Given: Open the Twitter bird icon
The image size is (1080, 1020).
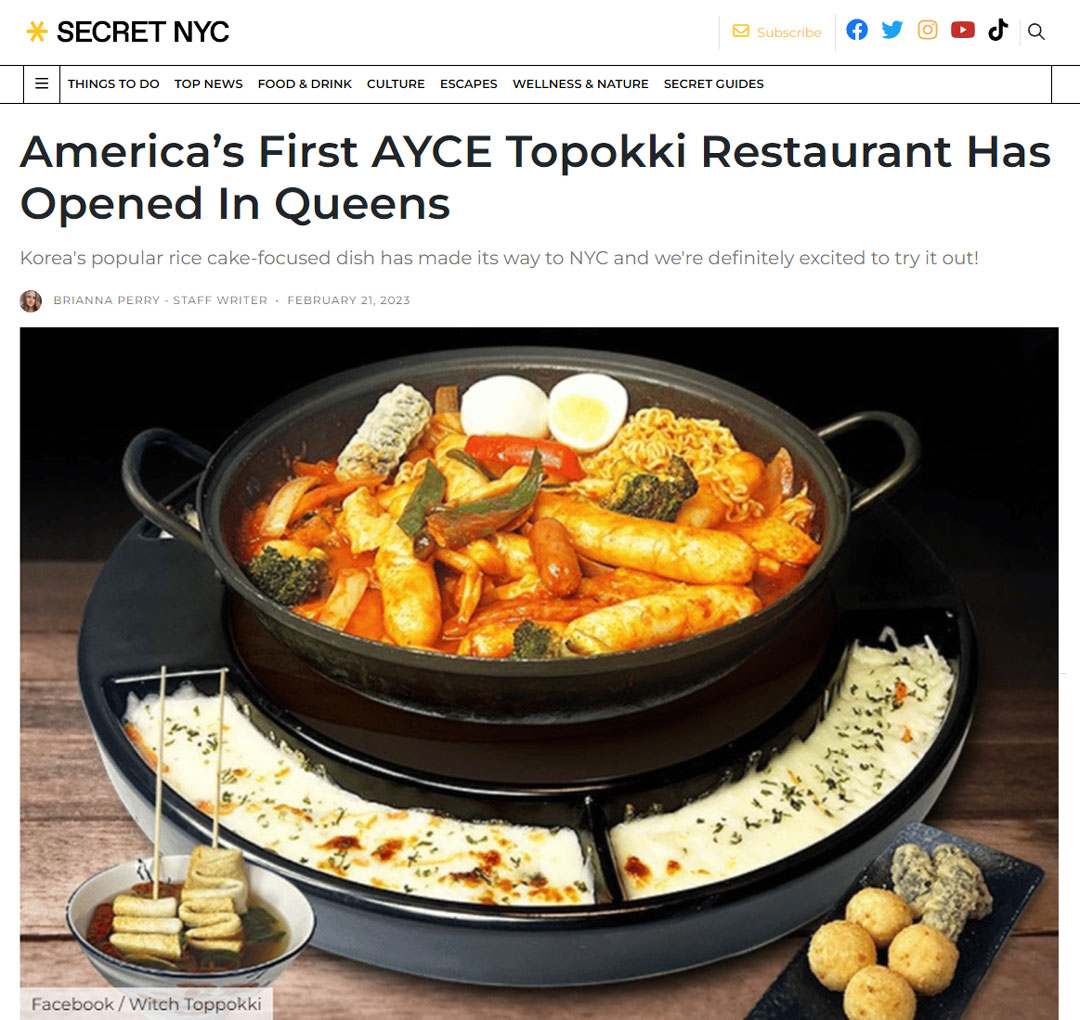Looking at the screenshot, I should pos(892,30).
